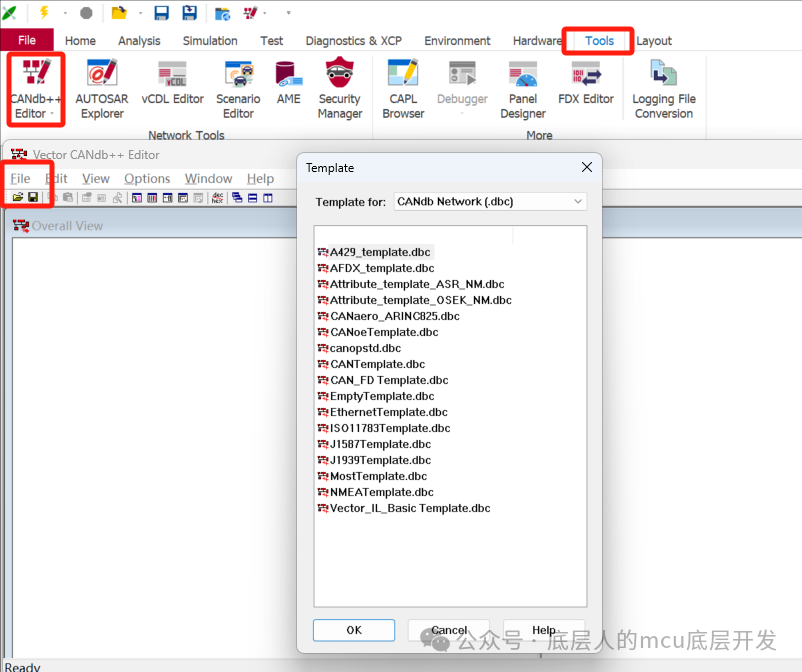Screen dimensions: 802x672
Task: Click the floppy-with-arrow save-as icon
Action: [x=190, y=13]
